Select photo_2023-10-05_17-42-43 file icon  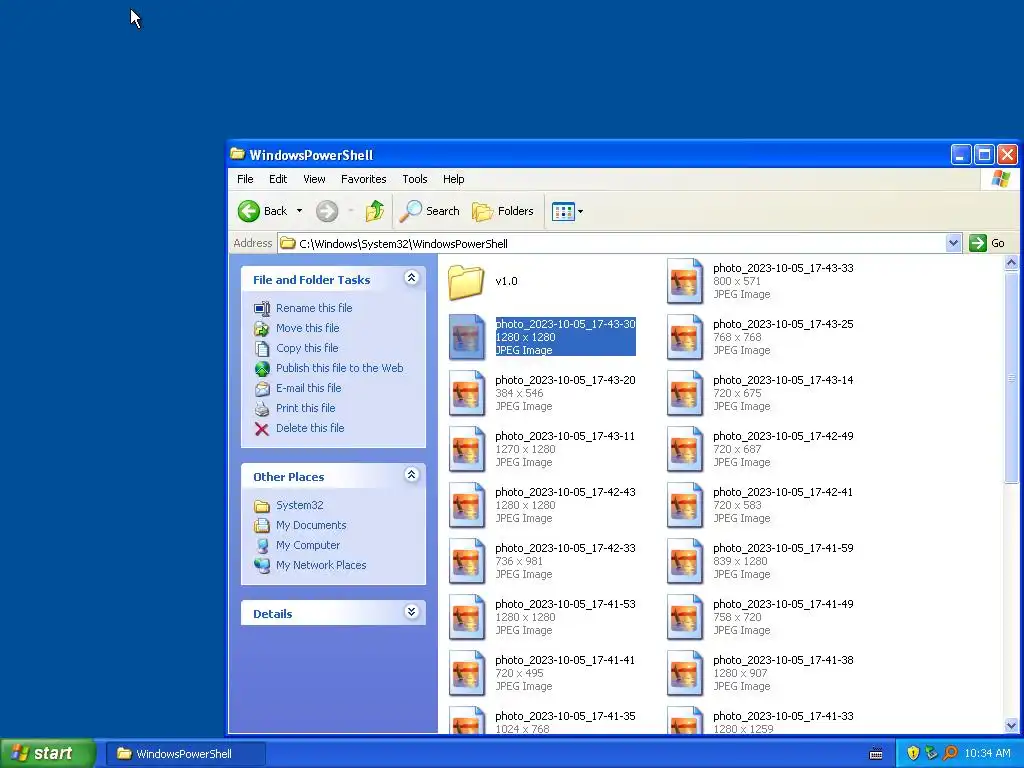pyautogui.click(x=466, y=505)
